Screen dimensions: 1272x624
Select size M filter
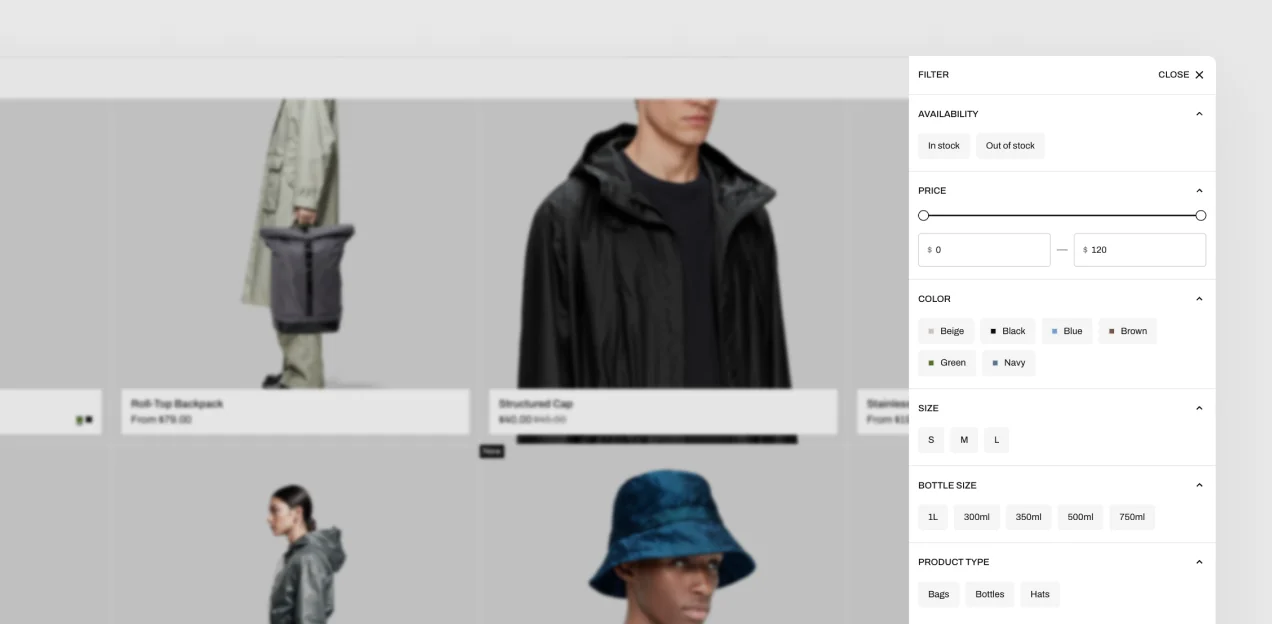pos(964,440)
